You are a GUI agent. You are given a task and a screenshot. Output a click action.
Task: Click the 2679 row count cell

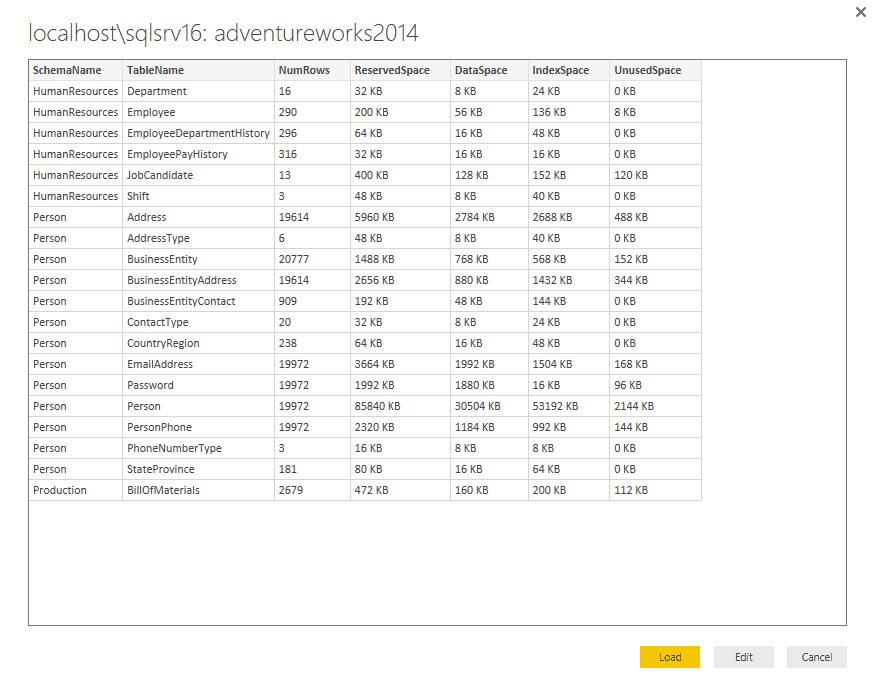coord(313,490)
